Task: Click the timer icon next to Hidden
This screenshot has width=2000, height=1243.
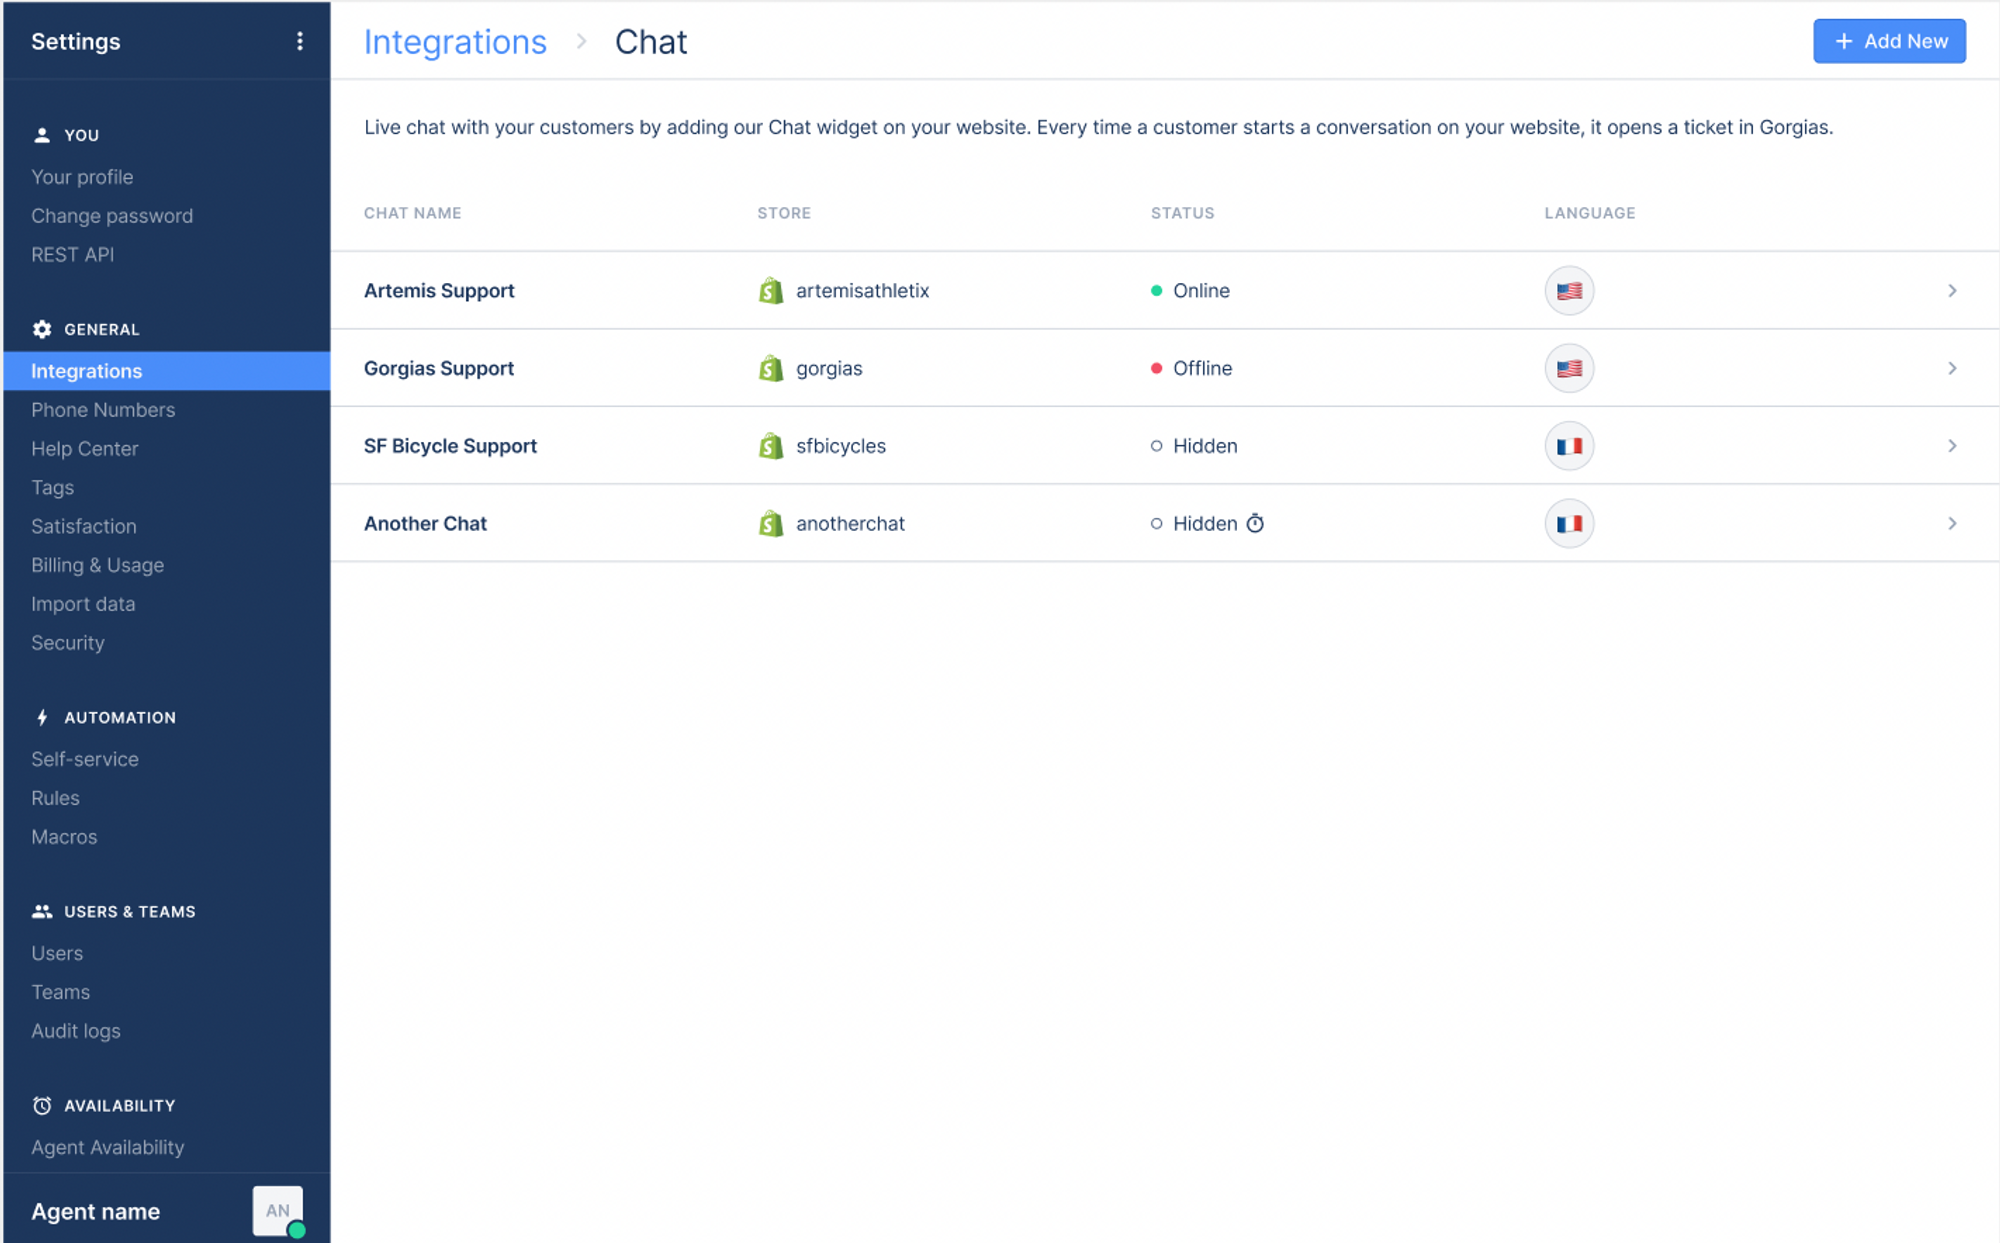Action: [1255, 523]
